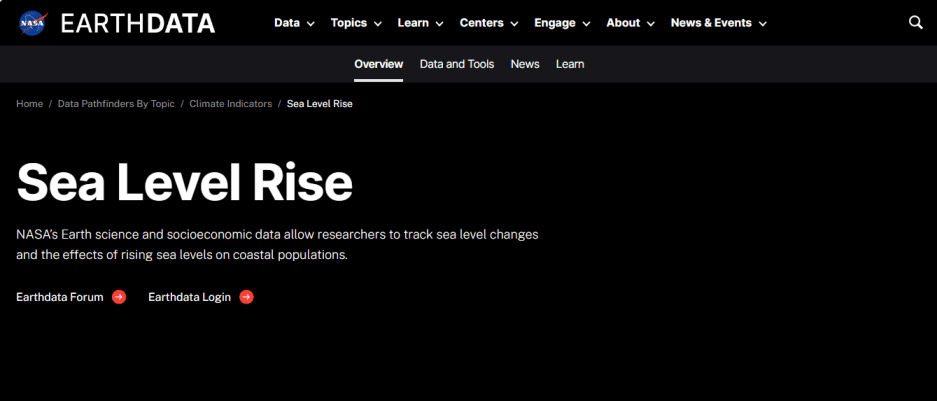The width and height of the screenshot is (937, 401).
Task: Expand the Topics dropdown menu
Action: click(x=356, y=23)
